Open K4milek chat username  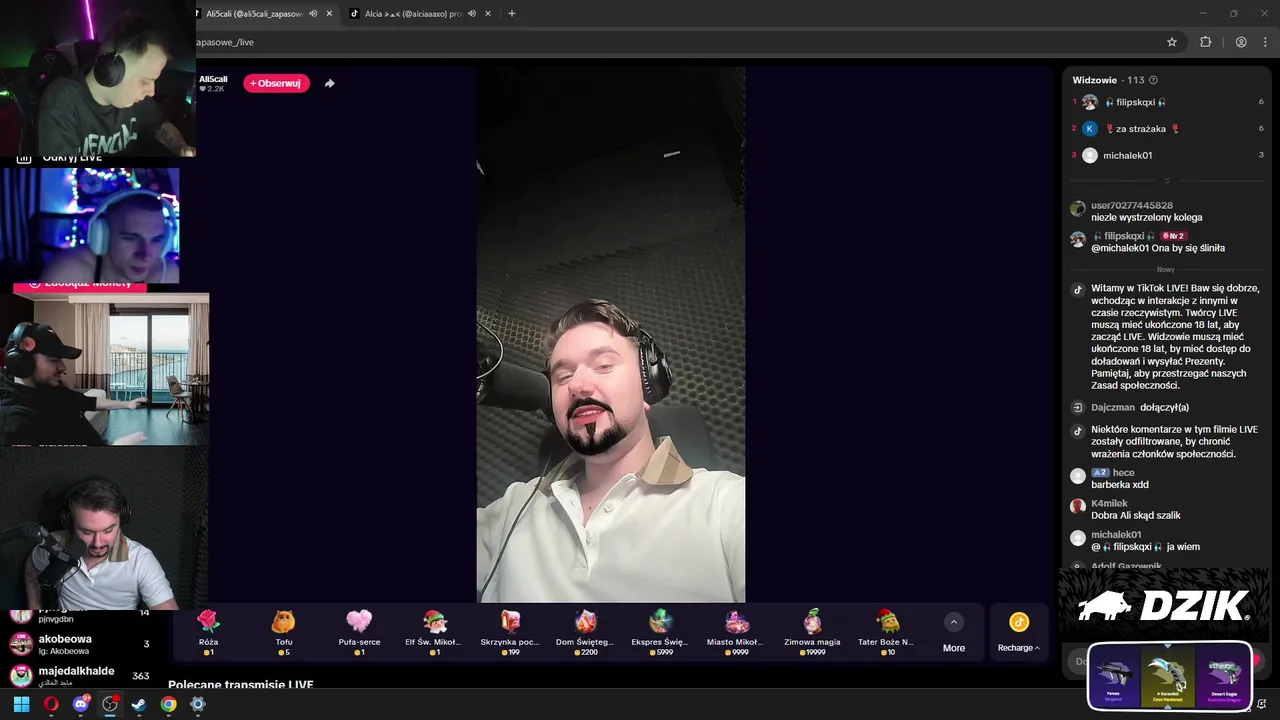1109,504
